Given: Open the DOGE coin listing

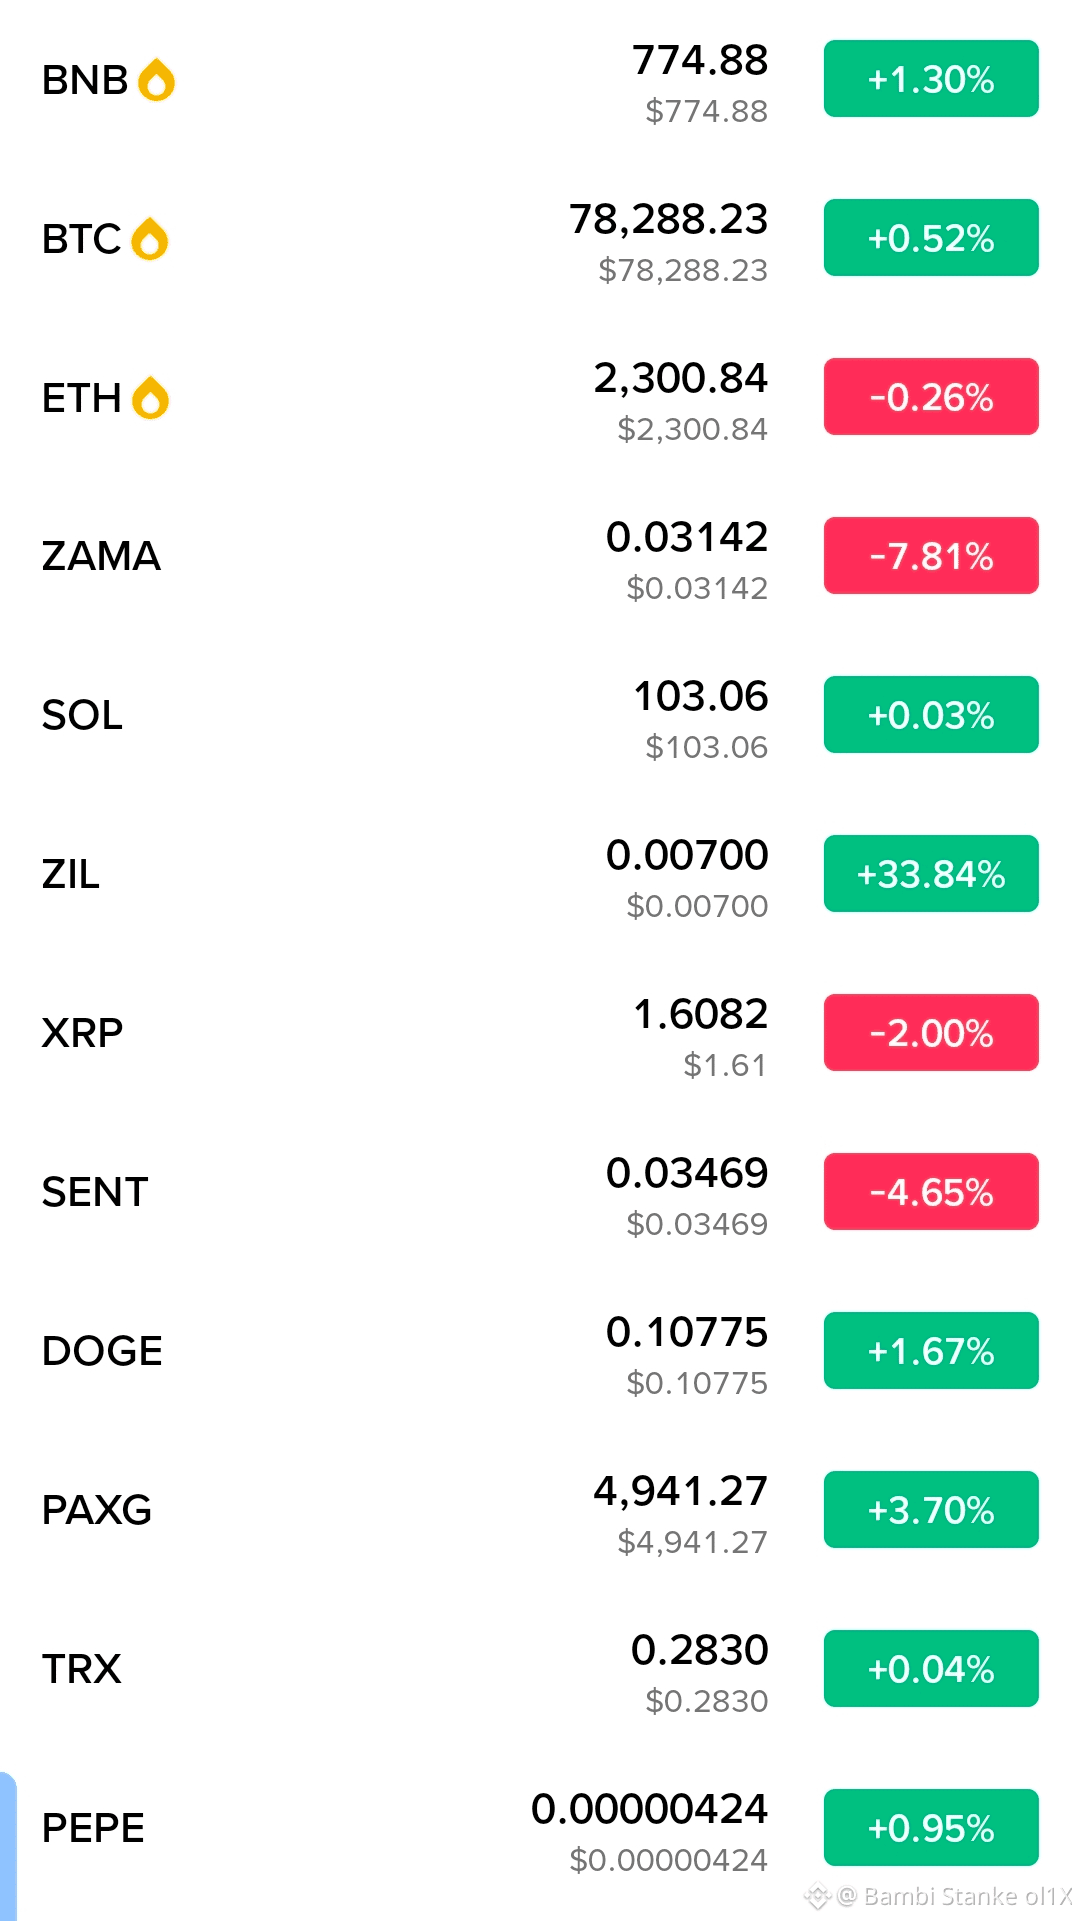Looking at the screenshot, I should (540, 1352).
